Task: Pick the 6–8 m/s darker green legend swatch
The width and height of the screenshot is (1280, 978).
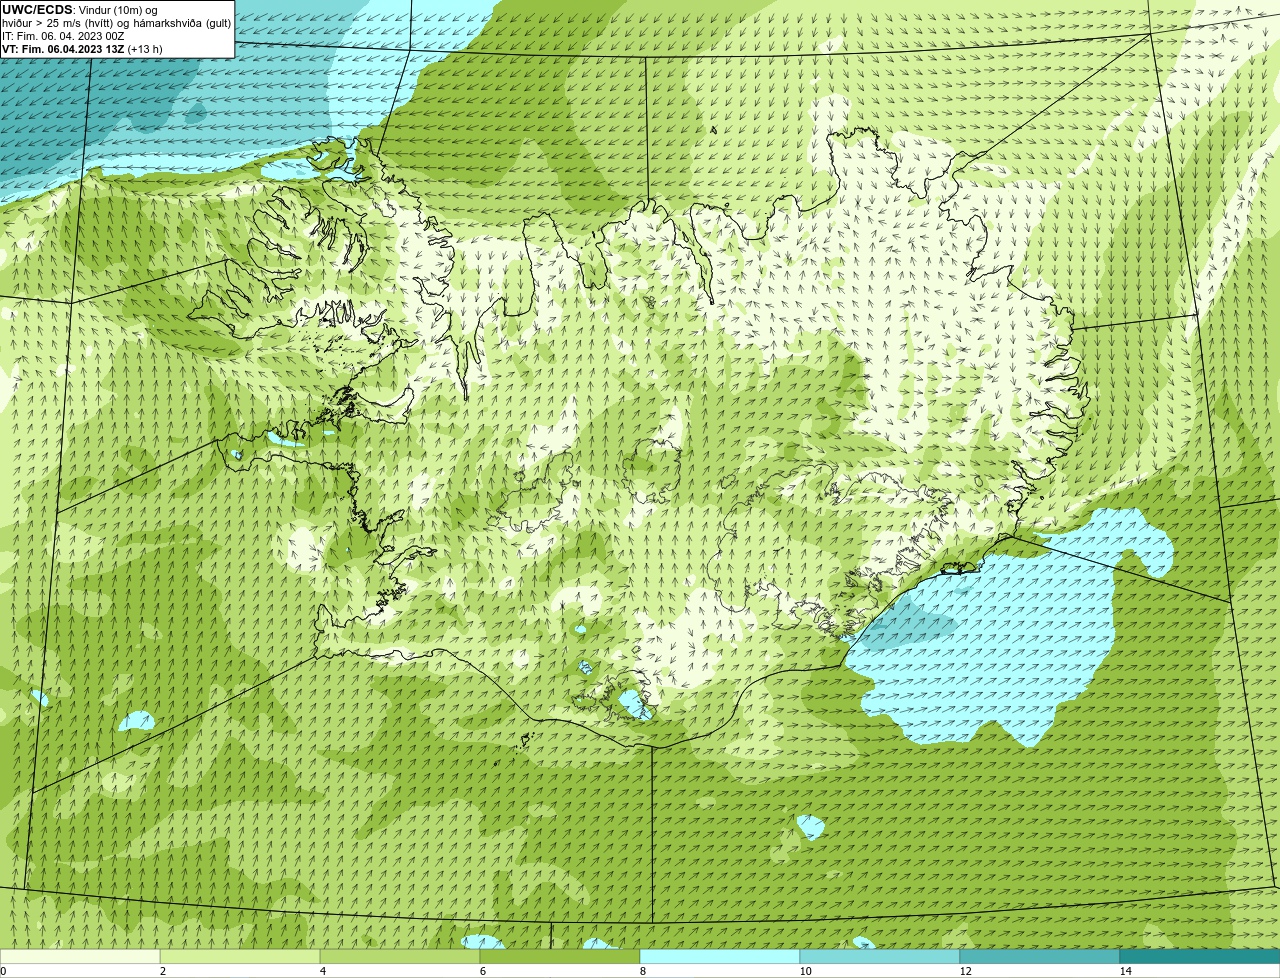Action: [x=560, y=956]
